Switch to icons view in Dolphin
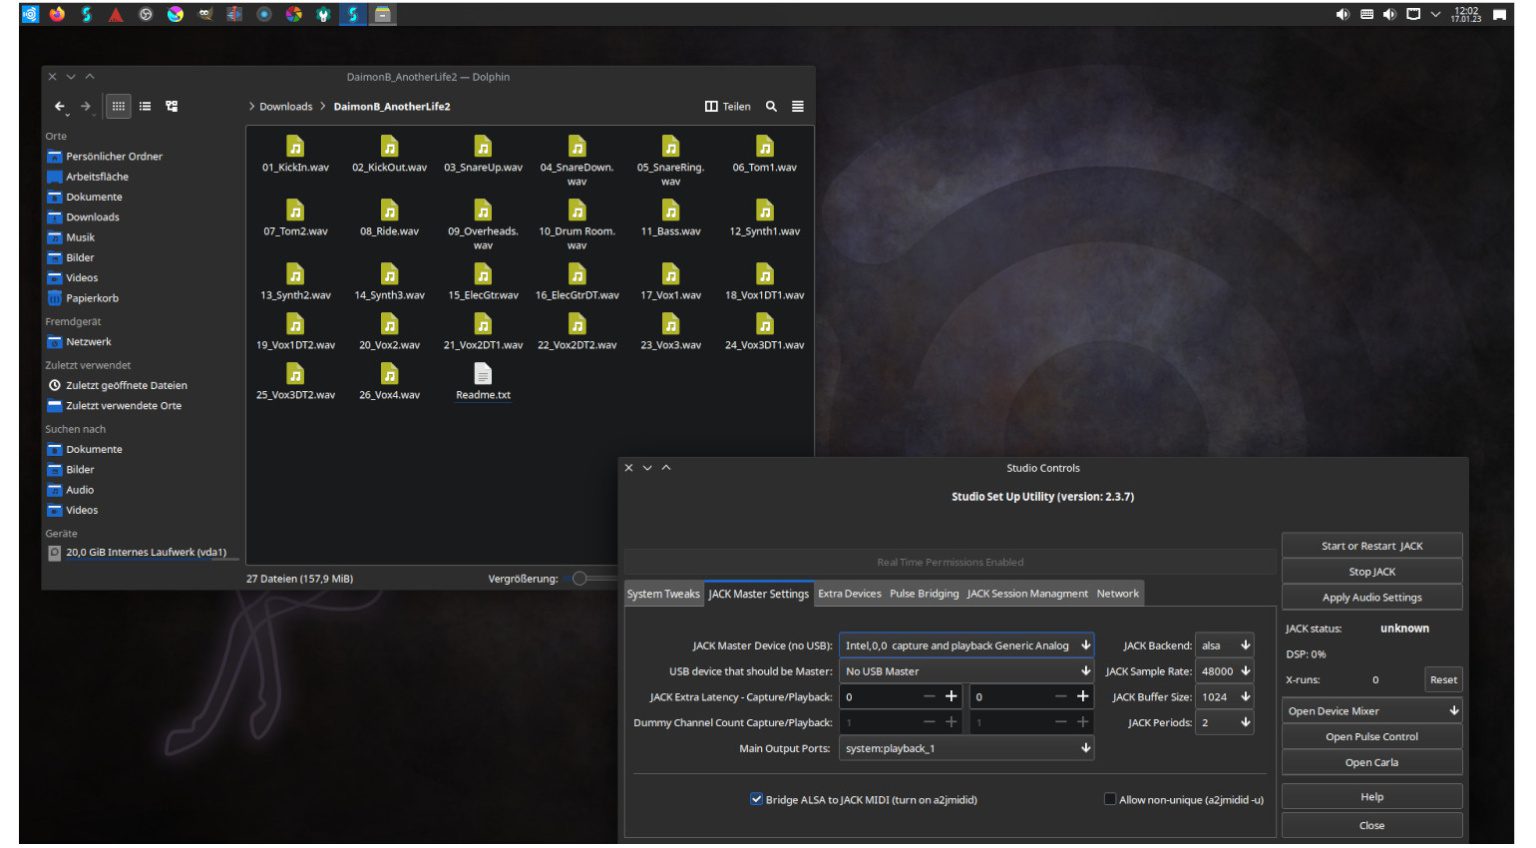 tap(120, 106)
